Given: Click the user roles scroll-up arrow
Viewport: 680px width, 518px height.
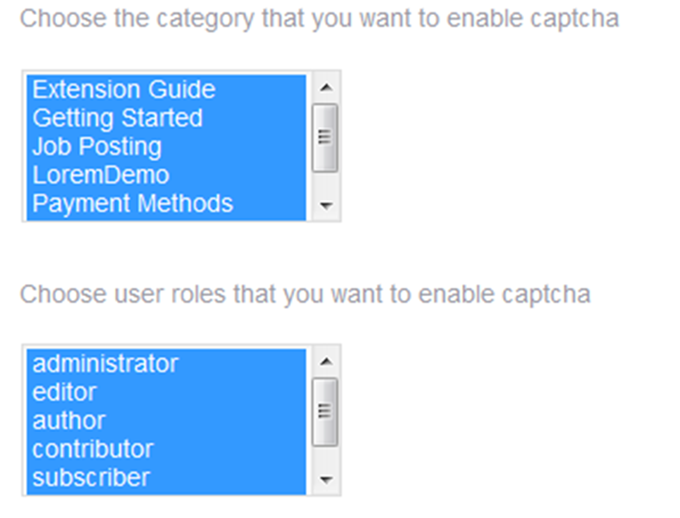Looking at the screenshot, I should coord(325,362).
